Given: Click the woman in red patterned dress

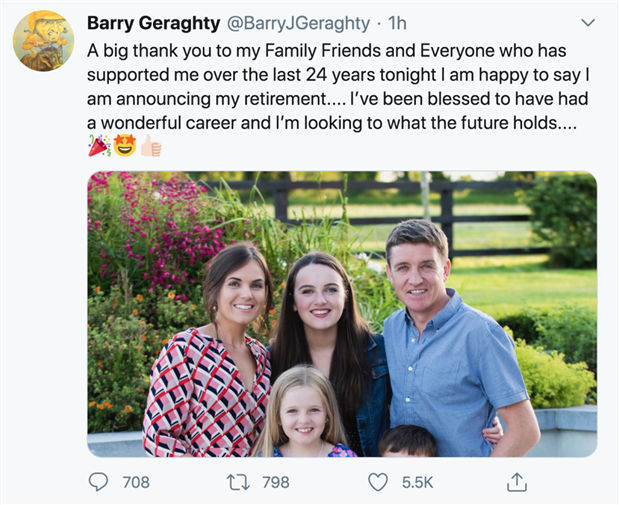Looking at the screenshot, I should tap(212, 370).
